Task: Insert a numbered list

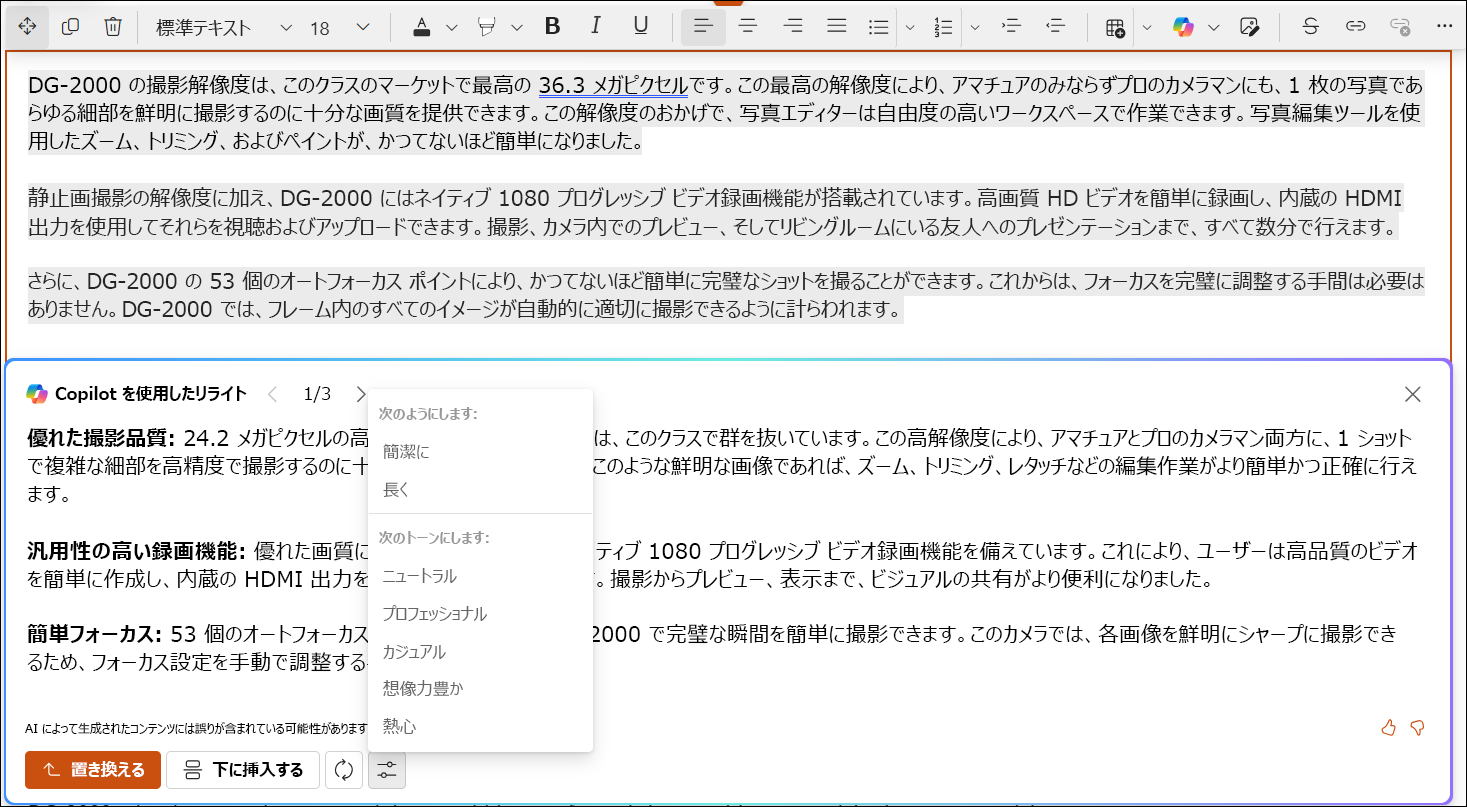Action: (x=943, y=27)
